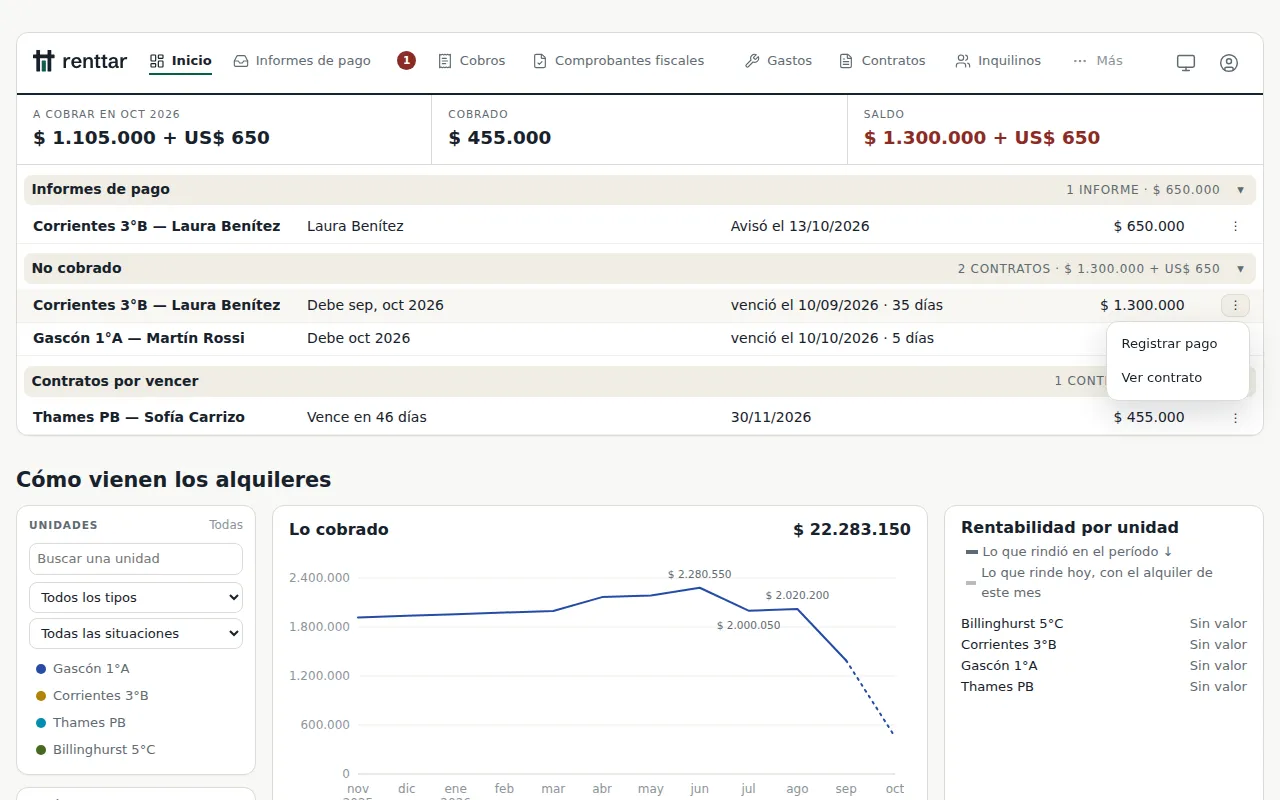Open Thames PB — Sofía Carrizo contract row

coord(640,417)
